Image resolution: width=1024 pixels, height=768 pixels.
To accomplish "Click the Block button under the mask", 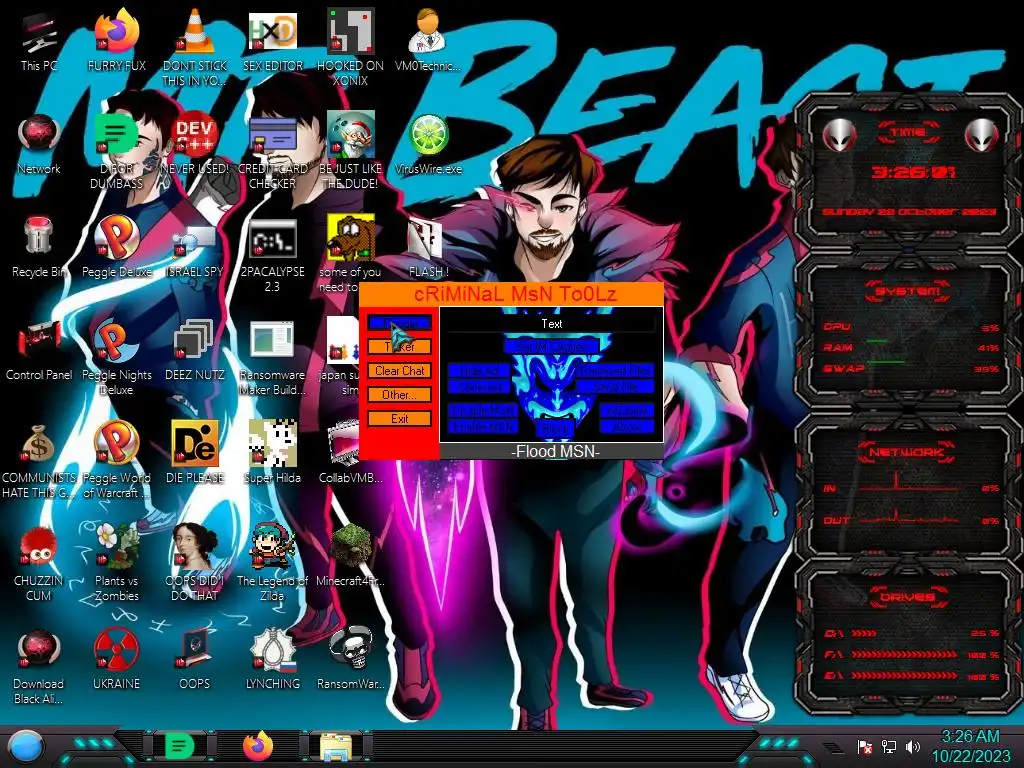I will (x=555, y=428).
